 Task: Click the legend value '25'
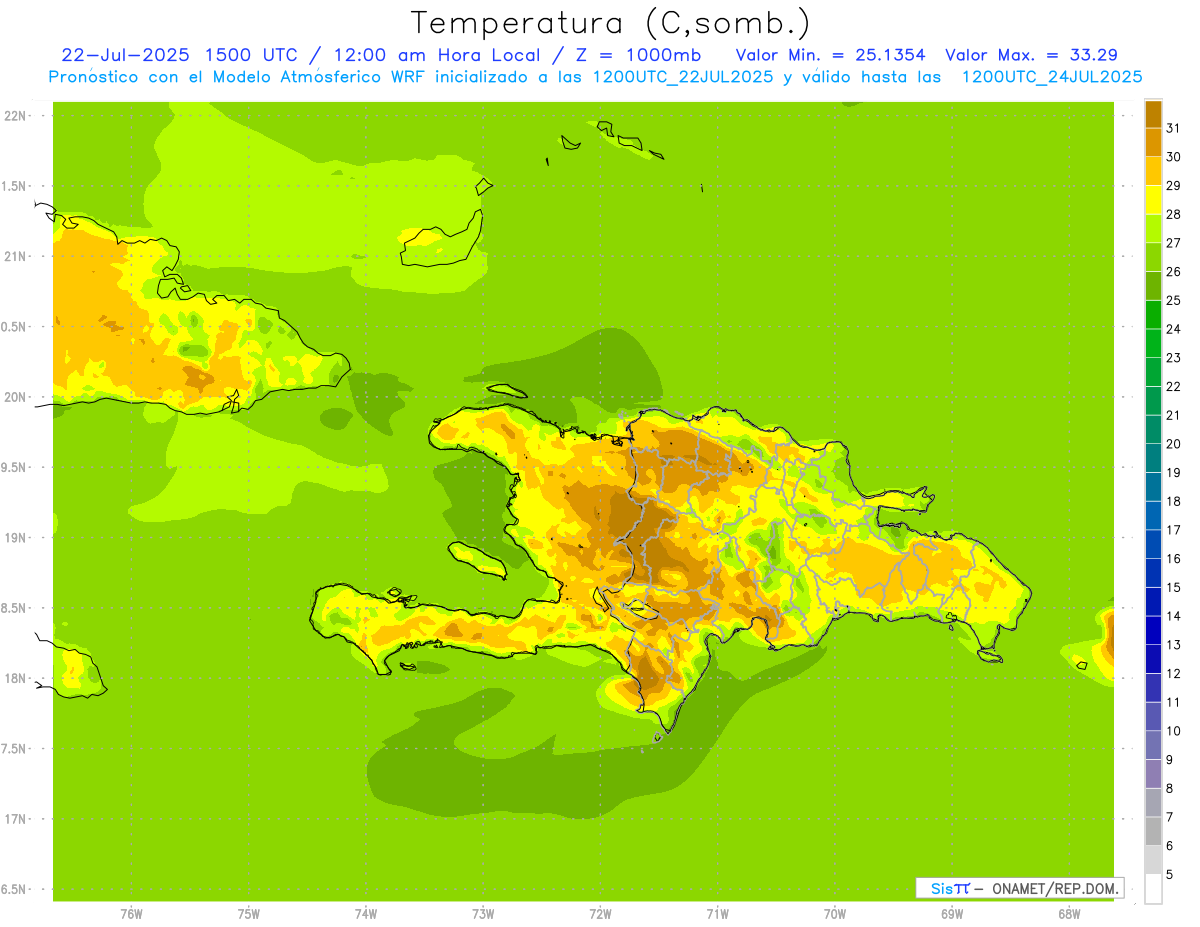1173,300
